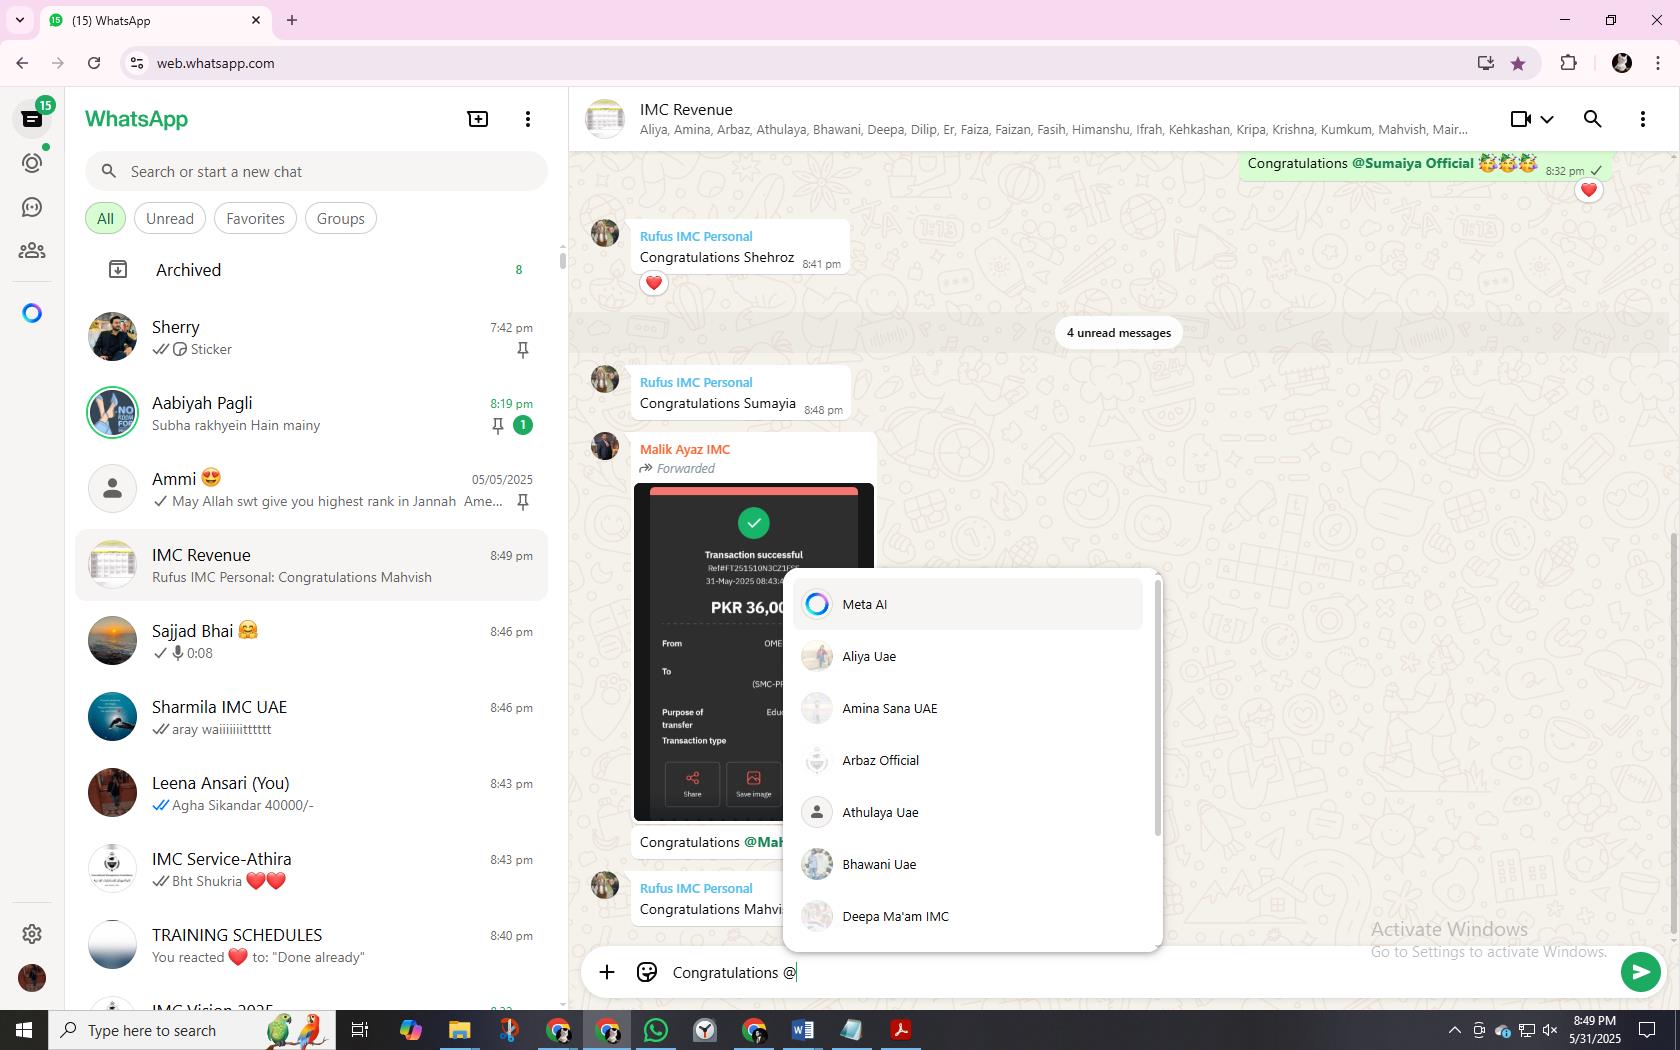Click the heart reaction under Congratulations Shehroz
1680x1050 pixels.
pos(654,283)
